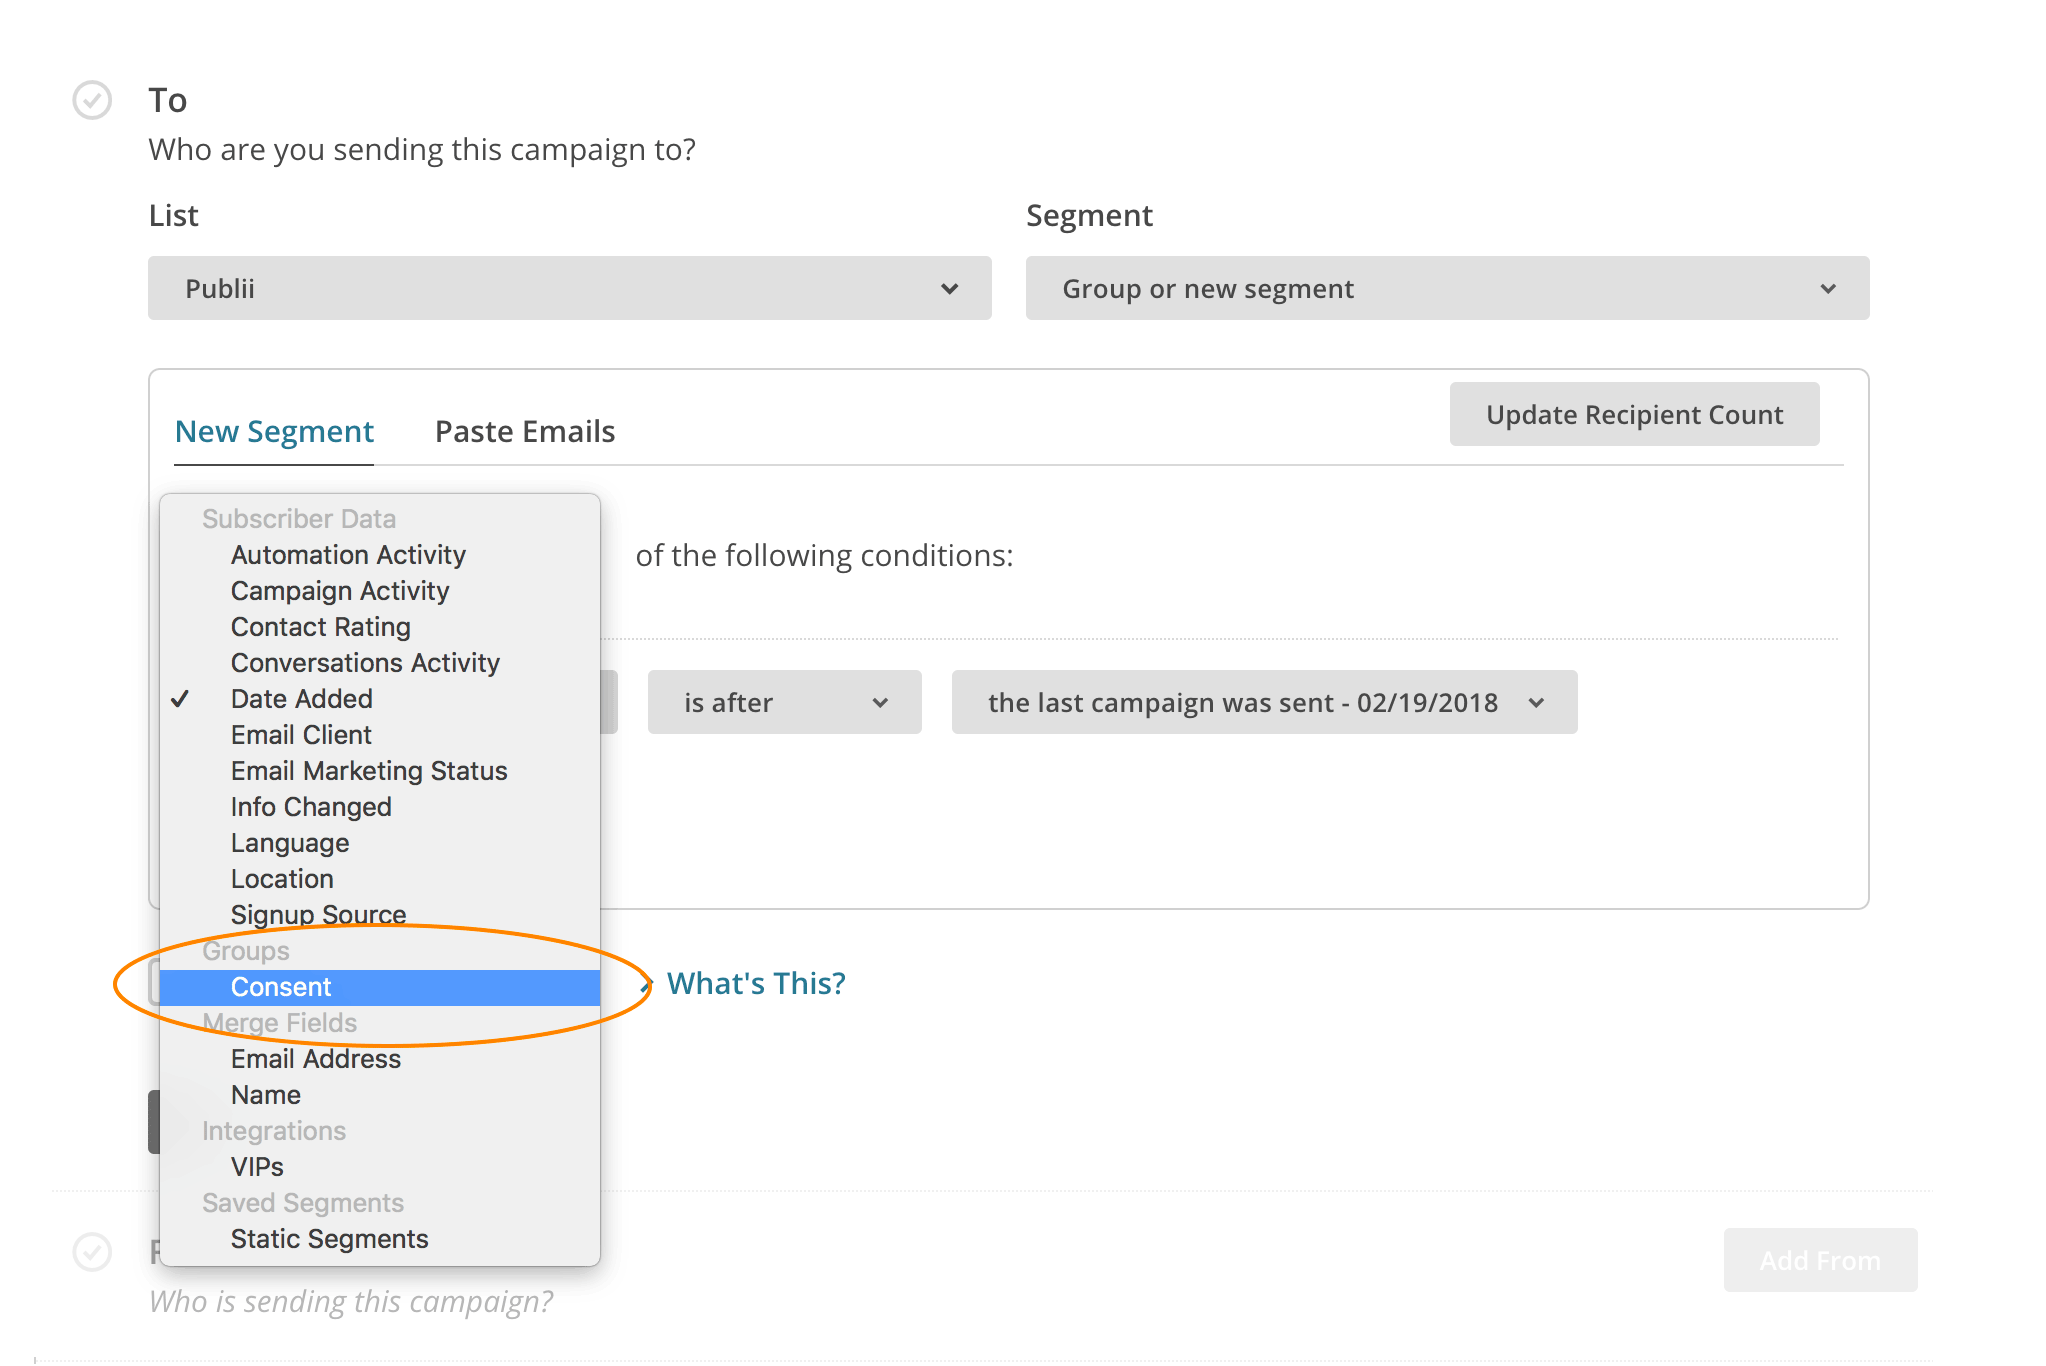Switch to the Paste Emails tab
The height and width of the screenshot is (1366, 2046).
click(524, 431)
